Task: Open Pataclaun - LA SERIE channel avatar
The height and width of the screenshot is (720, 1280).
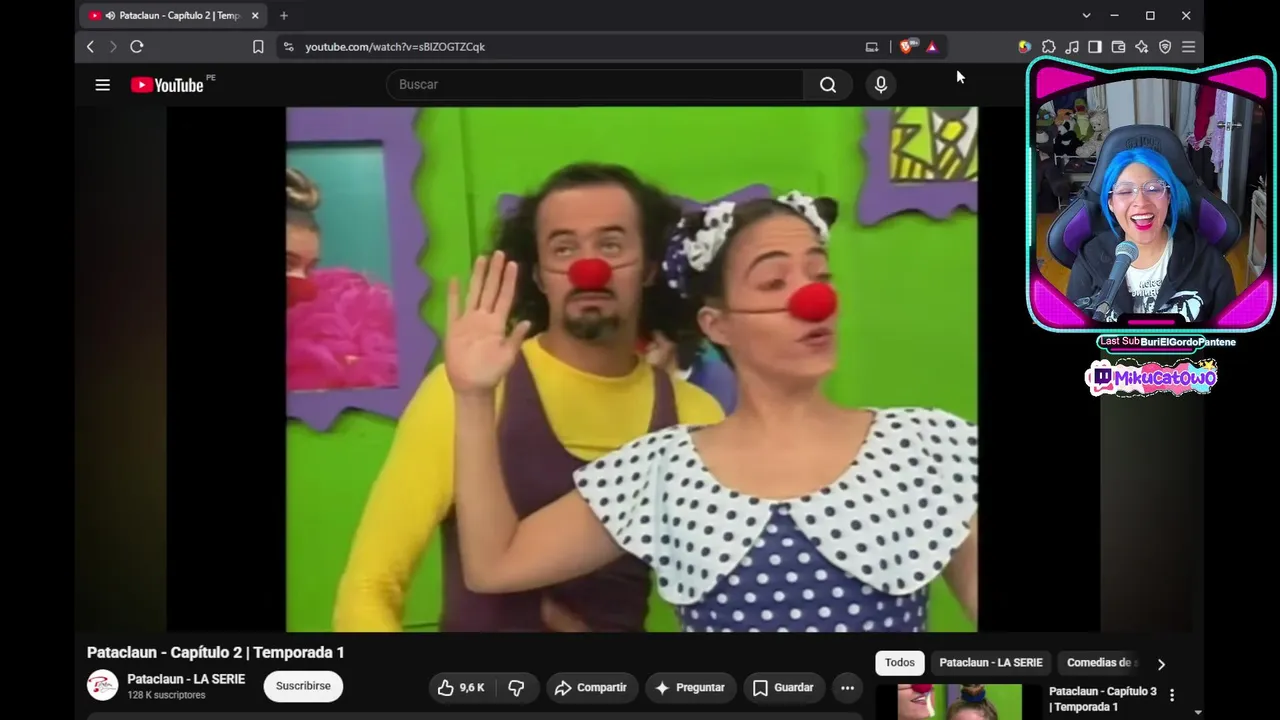Action: click(102, 686)
